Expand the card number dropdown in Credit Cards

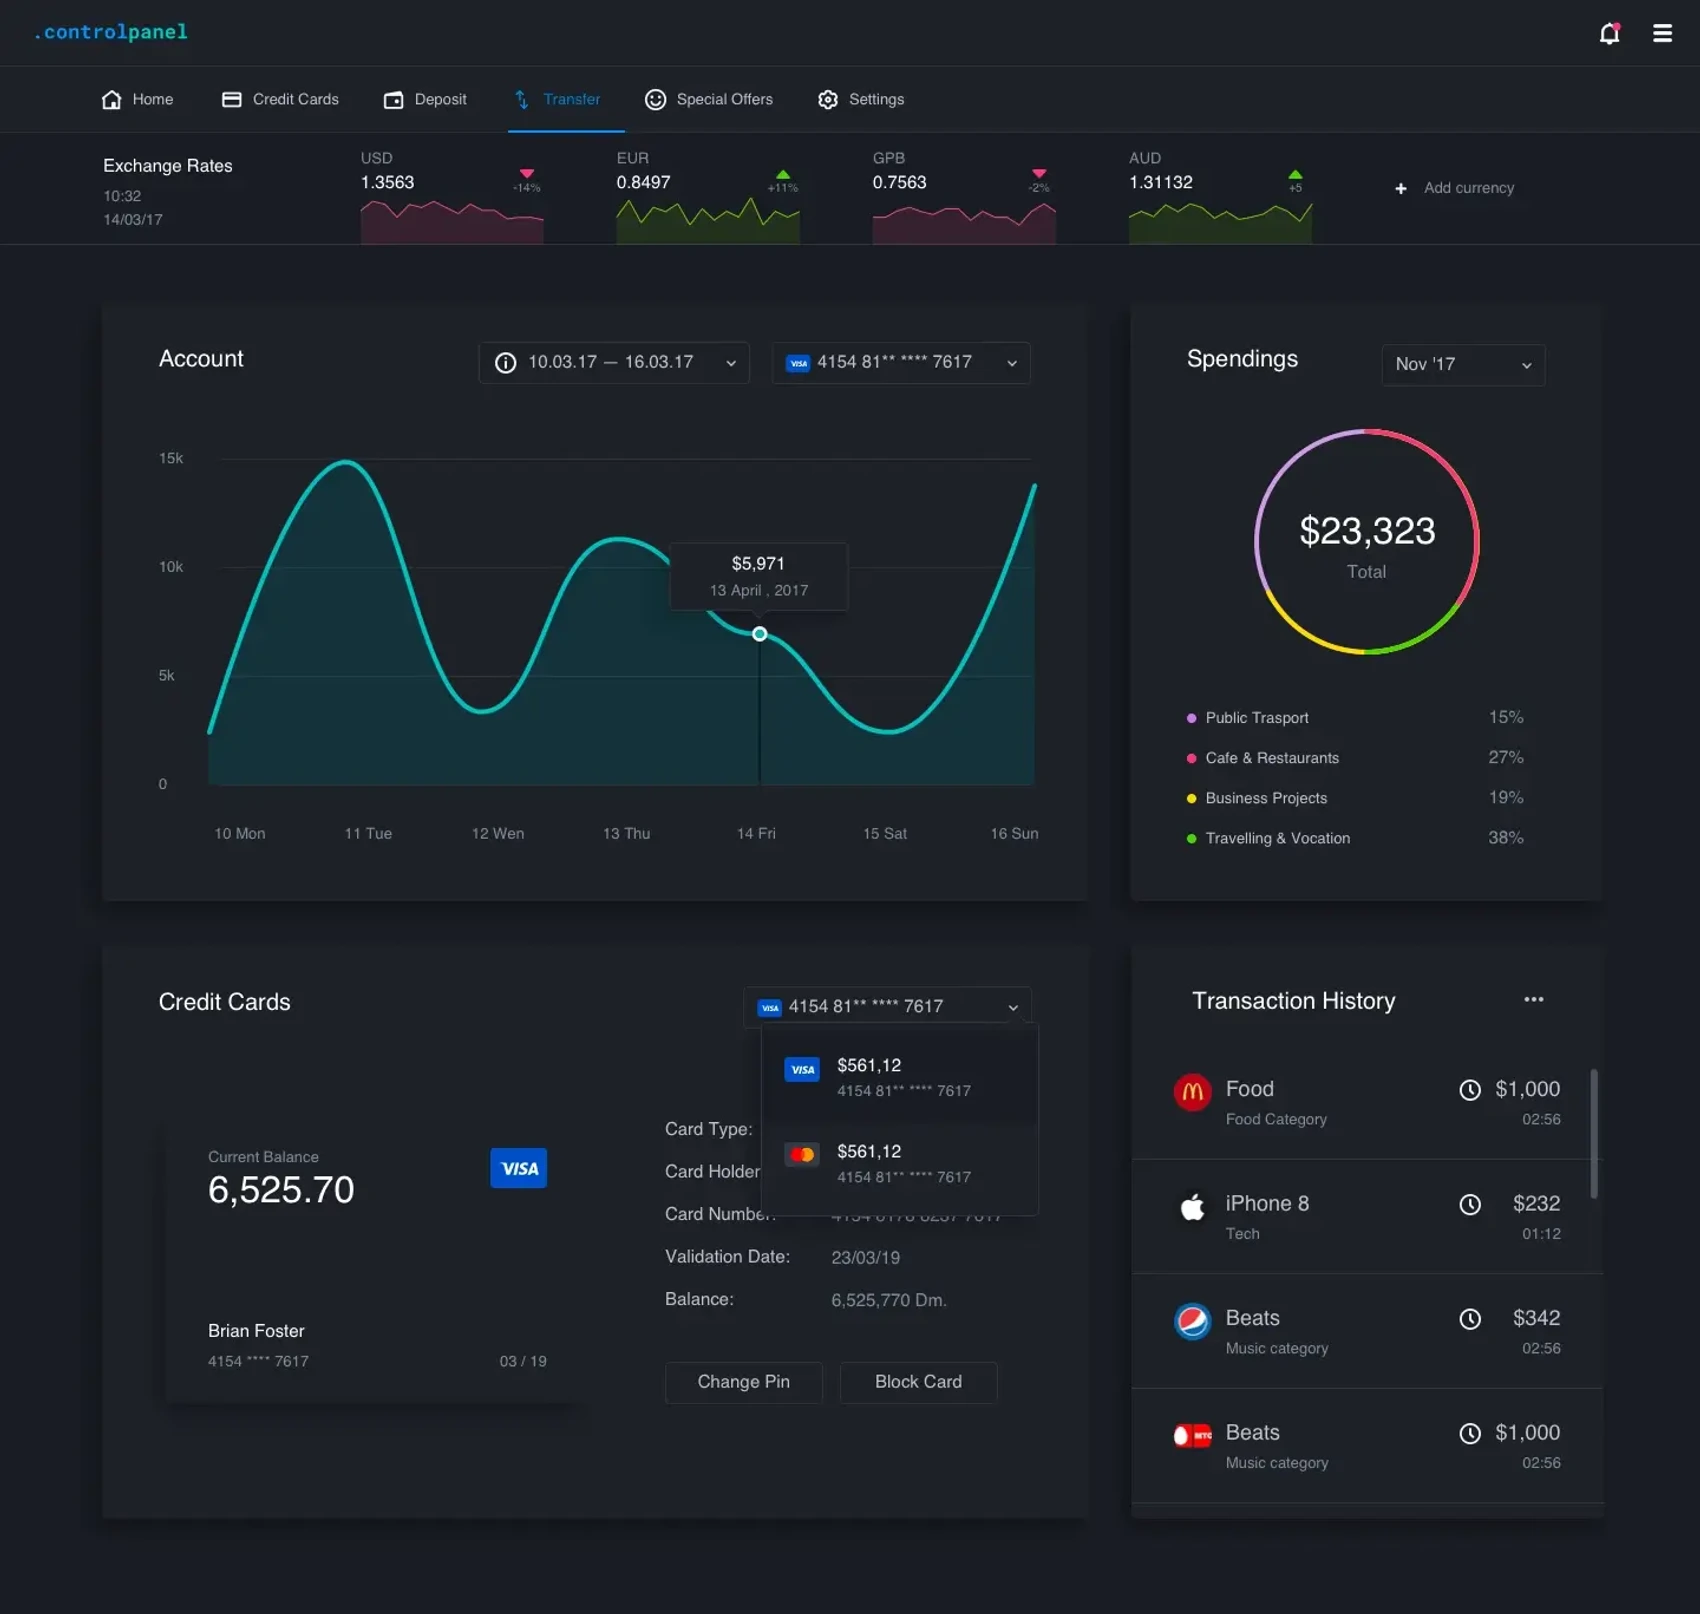[x=1013, y=1006]
